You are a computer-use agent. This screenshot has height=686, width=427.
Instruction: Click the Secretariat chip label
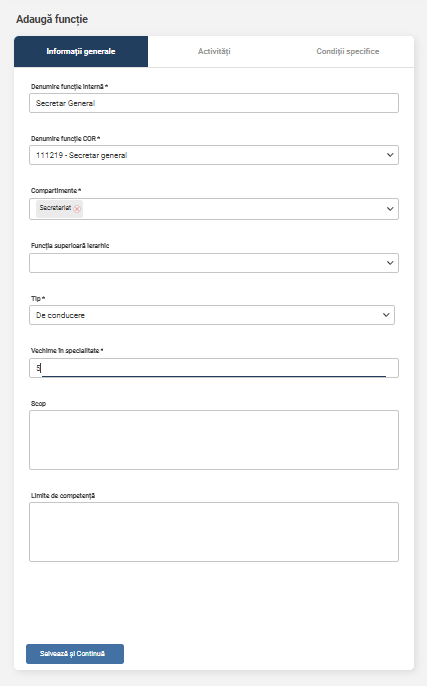click(x=55, y=208)
